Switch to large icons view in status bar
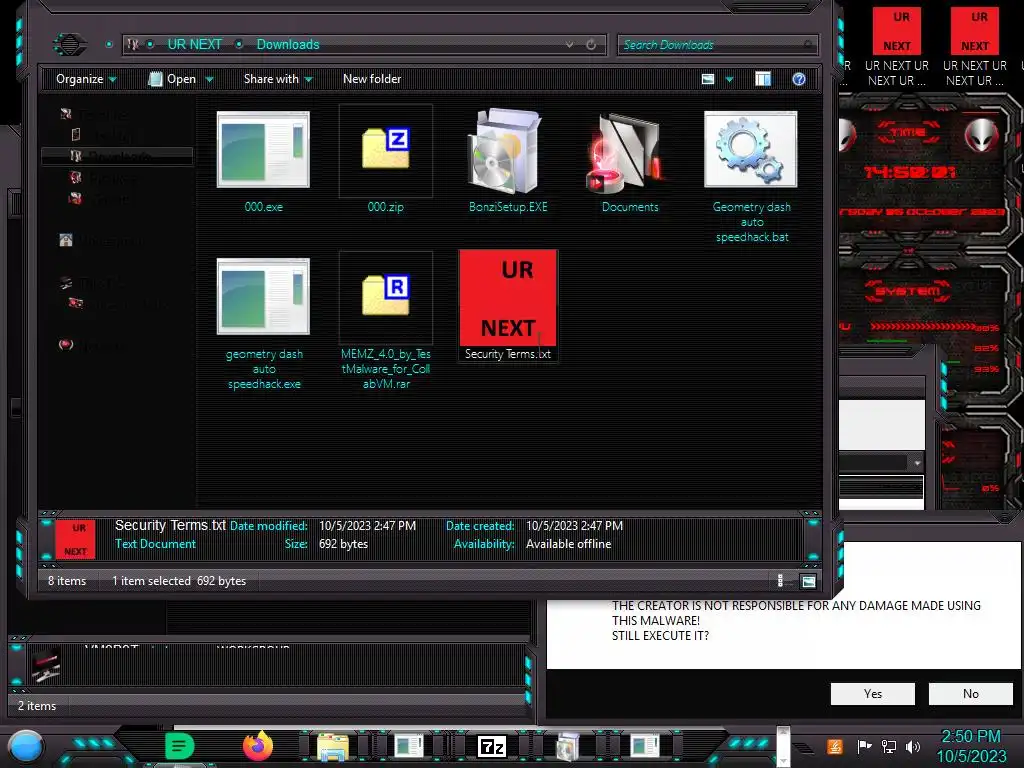The image size is (1024, 768). pyautogui.click(x=808, y=581)
